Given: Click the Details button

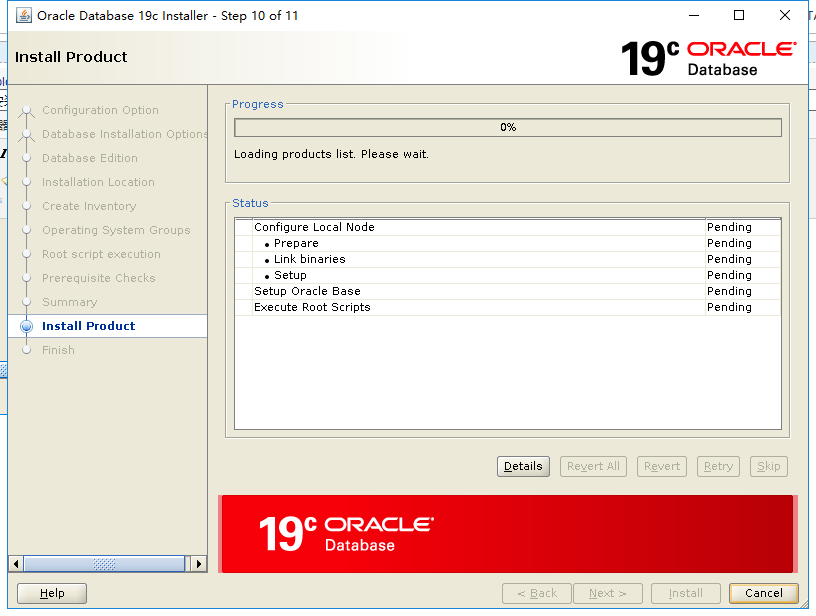Looking at the screenshot, I should [x=523, y=466].
